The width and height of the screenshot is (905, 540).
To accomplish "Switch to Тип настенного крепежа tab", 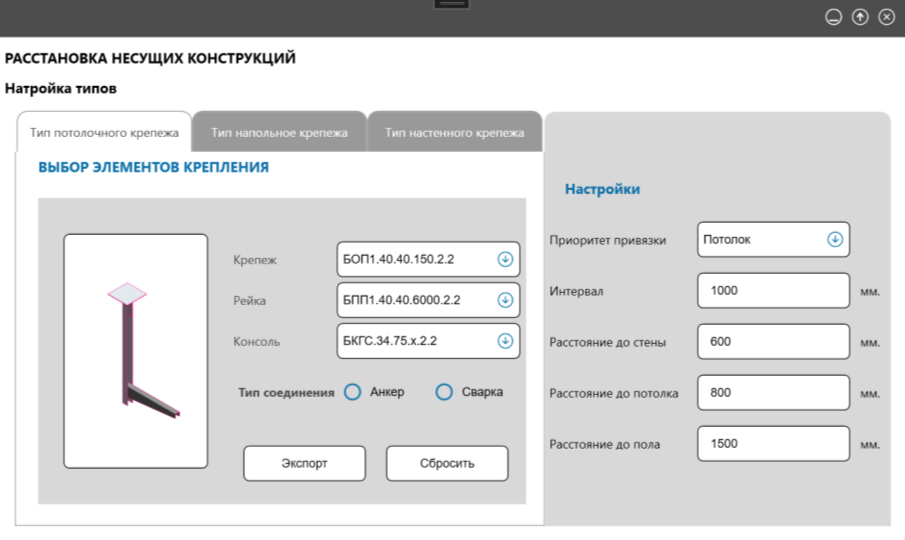I will pyautogui.click(x=454, y=132).
